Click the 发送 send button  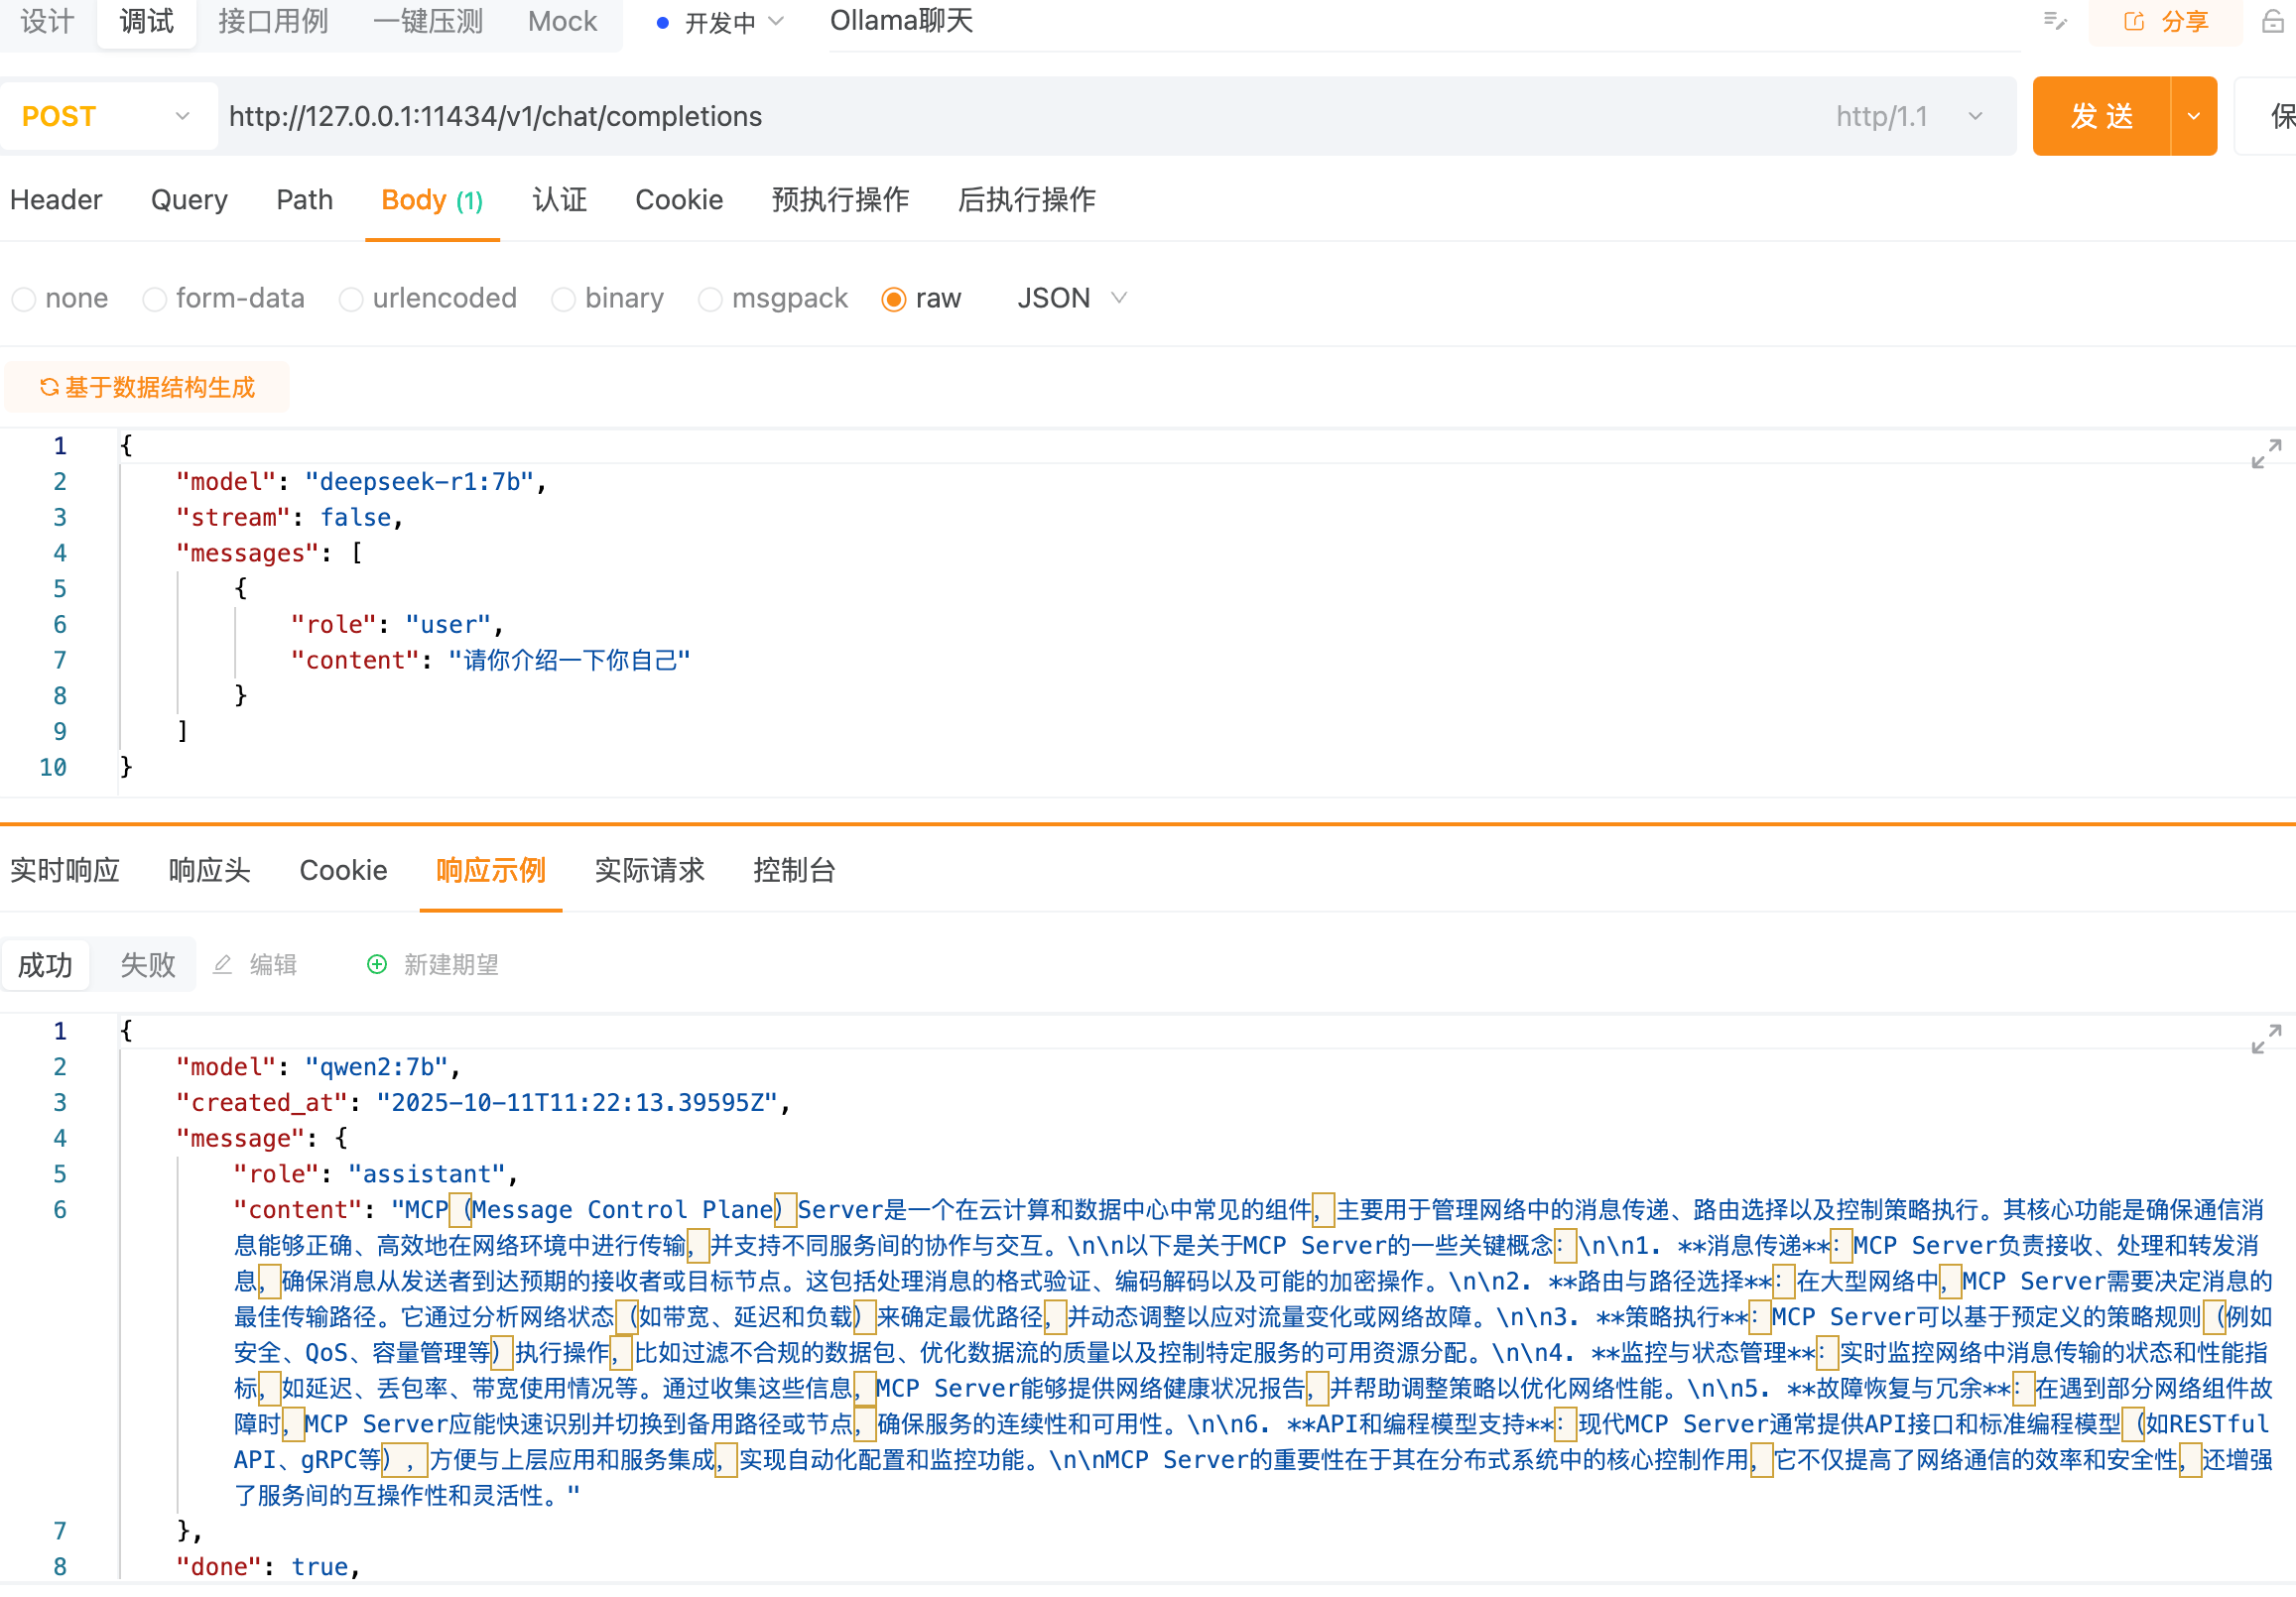click(x=2101, y=116)
